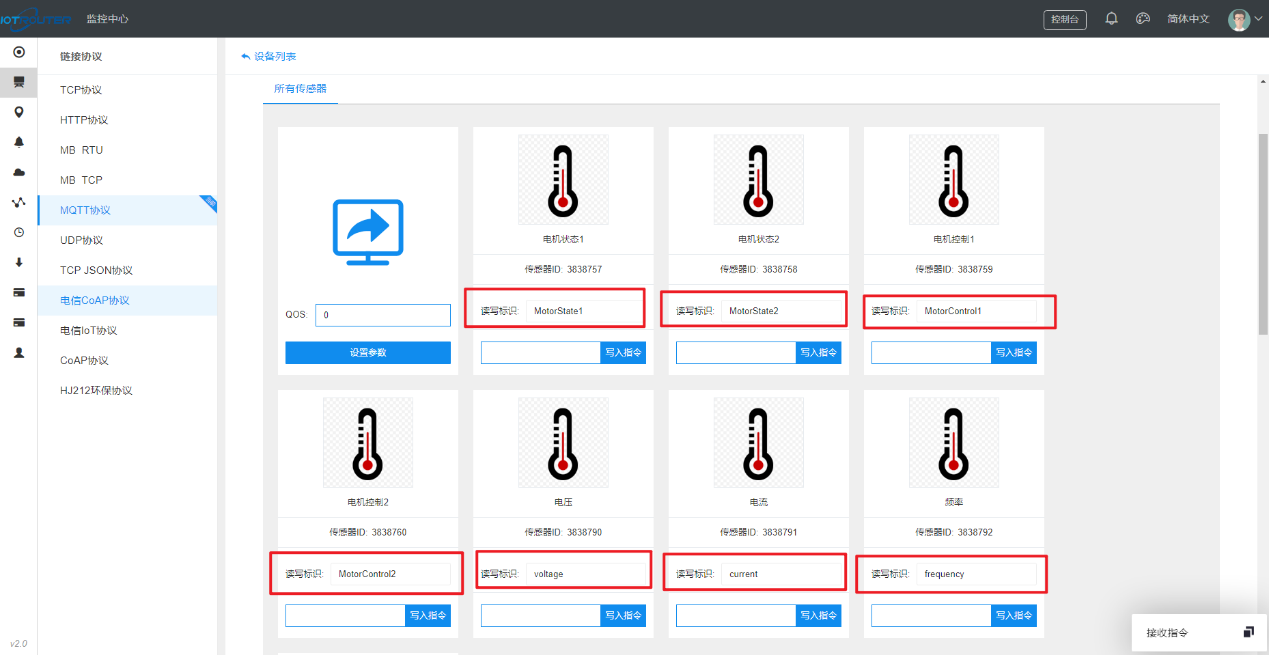
Task: Switch to the 所有传感器 tab
Action: [x=300, y=89]
